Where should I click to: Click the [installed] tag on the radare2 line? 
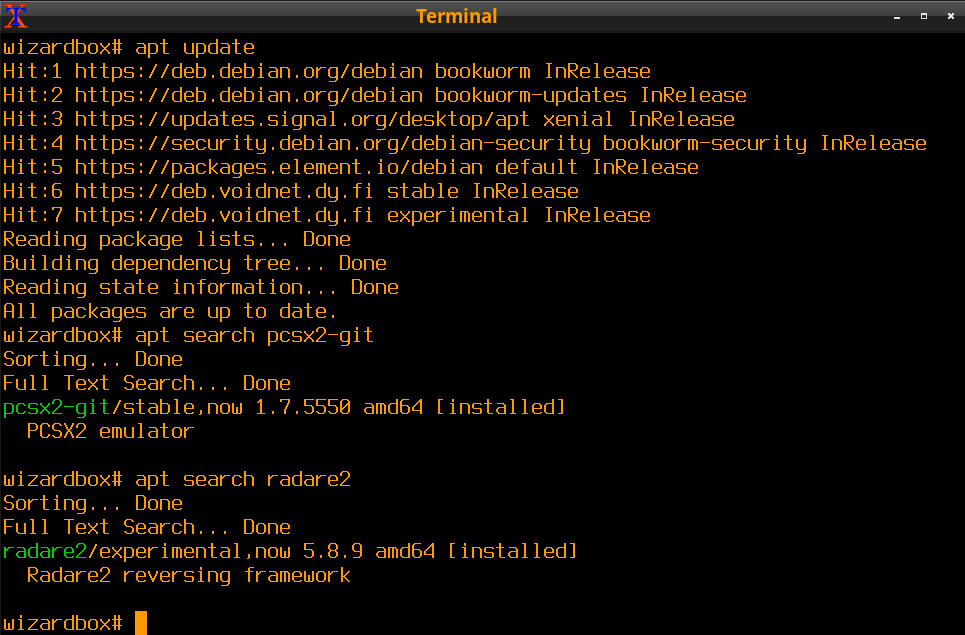pos(512,551)
